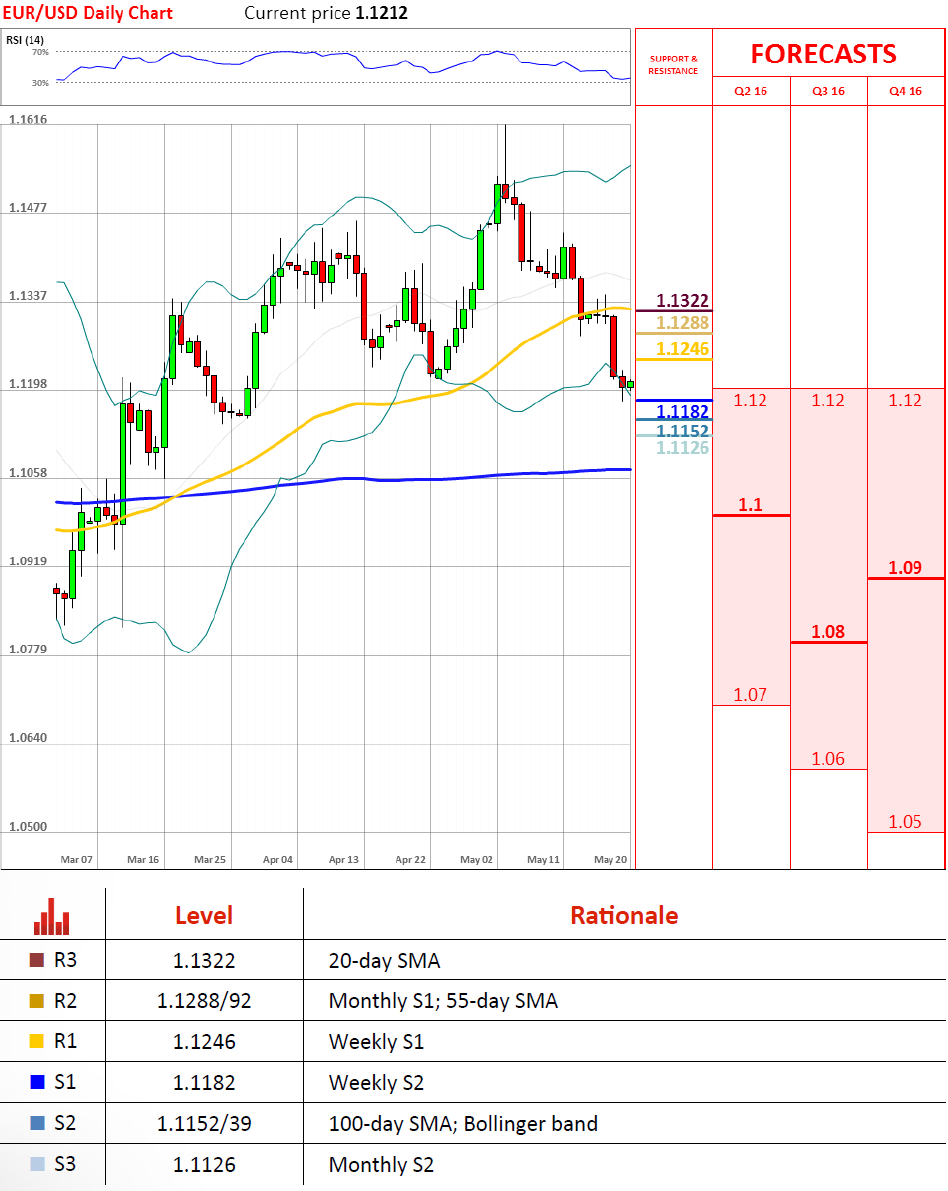
Task: Click the Q2 16 mean forecast 1.1
Action: (x=750, y=504)
